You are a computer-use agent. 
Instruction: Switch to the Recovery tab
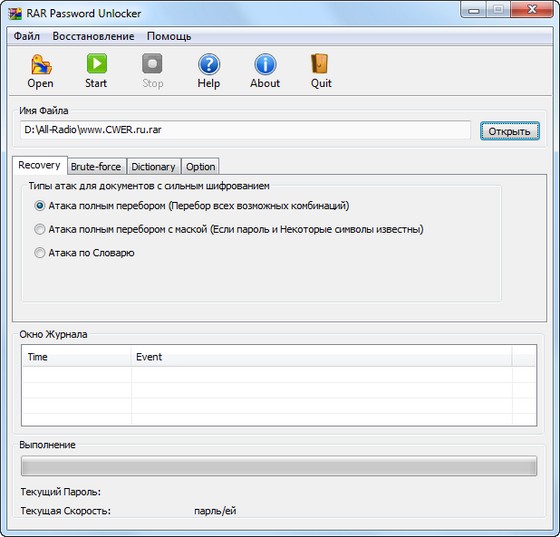click(x=39, y=165)
